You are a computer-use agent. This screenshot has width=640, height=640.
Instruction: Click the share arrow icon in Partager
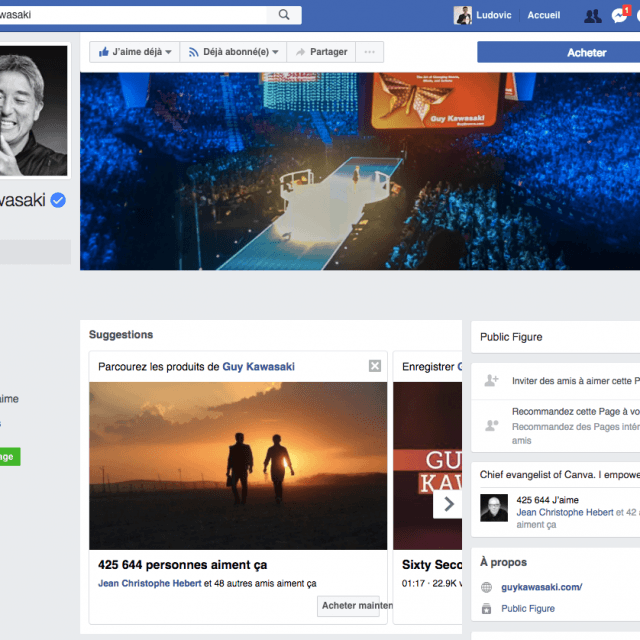point(300,52)
